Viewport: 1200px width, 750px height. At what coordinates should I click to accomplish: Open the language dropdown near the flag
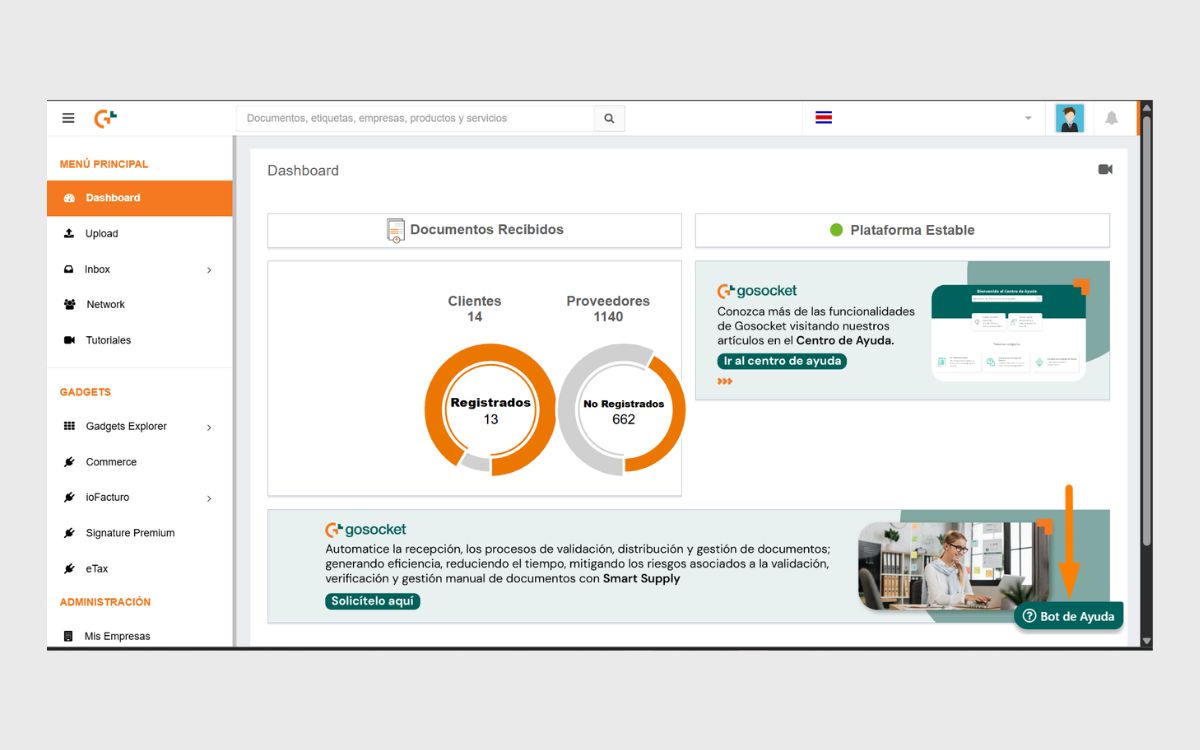click(1028, 118)
